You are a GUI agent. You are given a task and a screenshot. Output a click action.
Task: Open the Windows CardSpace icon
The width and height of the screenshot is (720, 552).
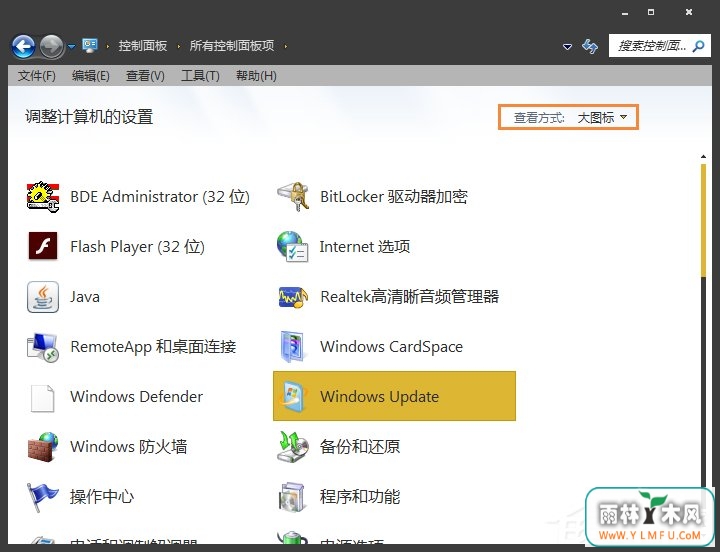[293, 347]
